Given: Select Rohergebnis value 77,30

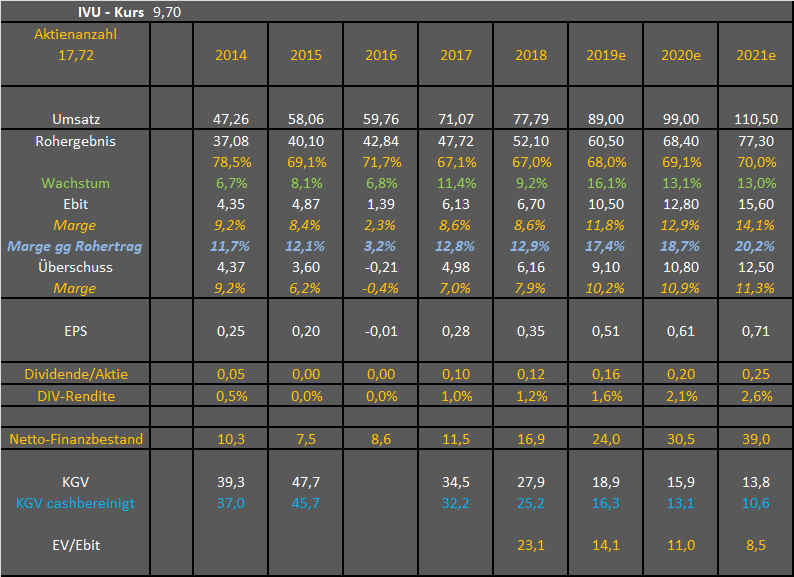Looking at the screenshot, I should [756, 141].
